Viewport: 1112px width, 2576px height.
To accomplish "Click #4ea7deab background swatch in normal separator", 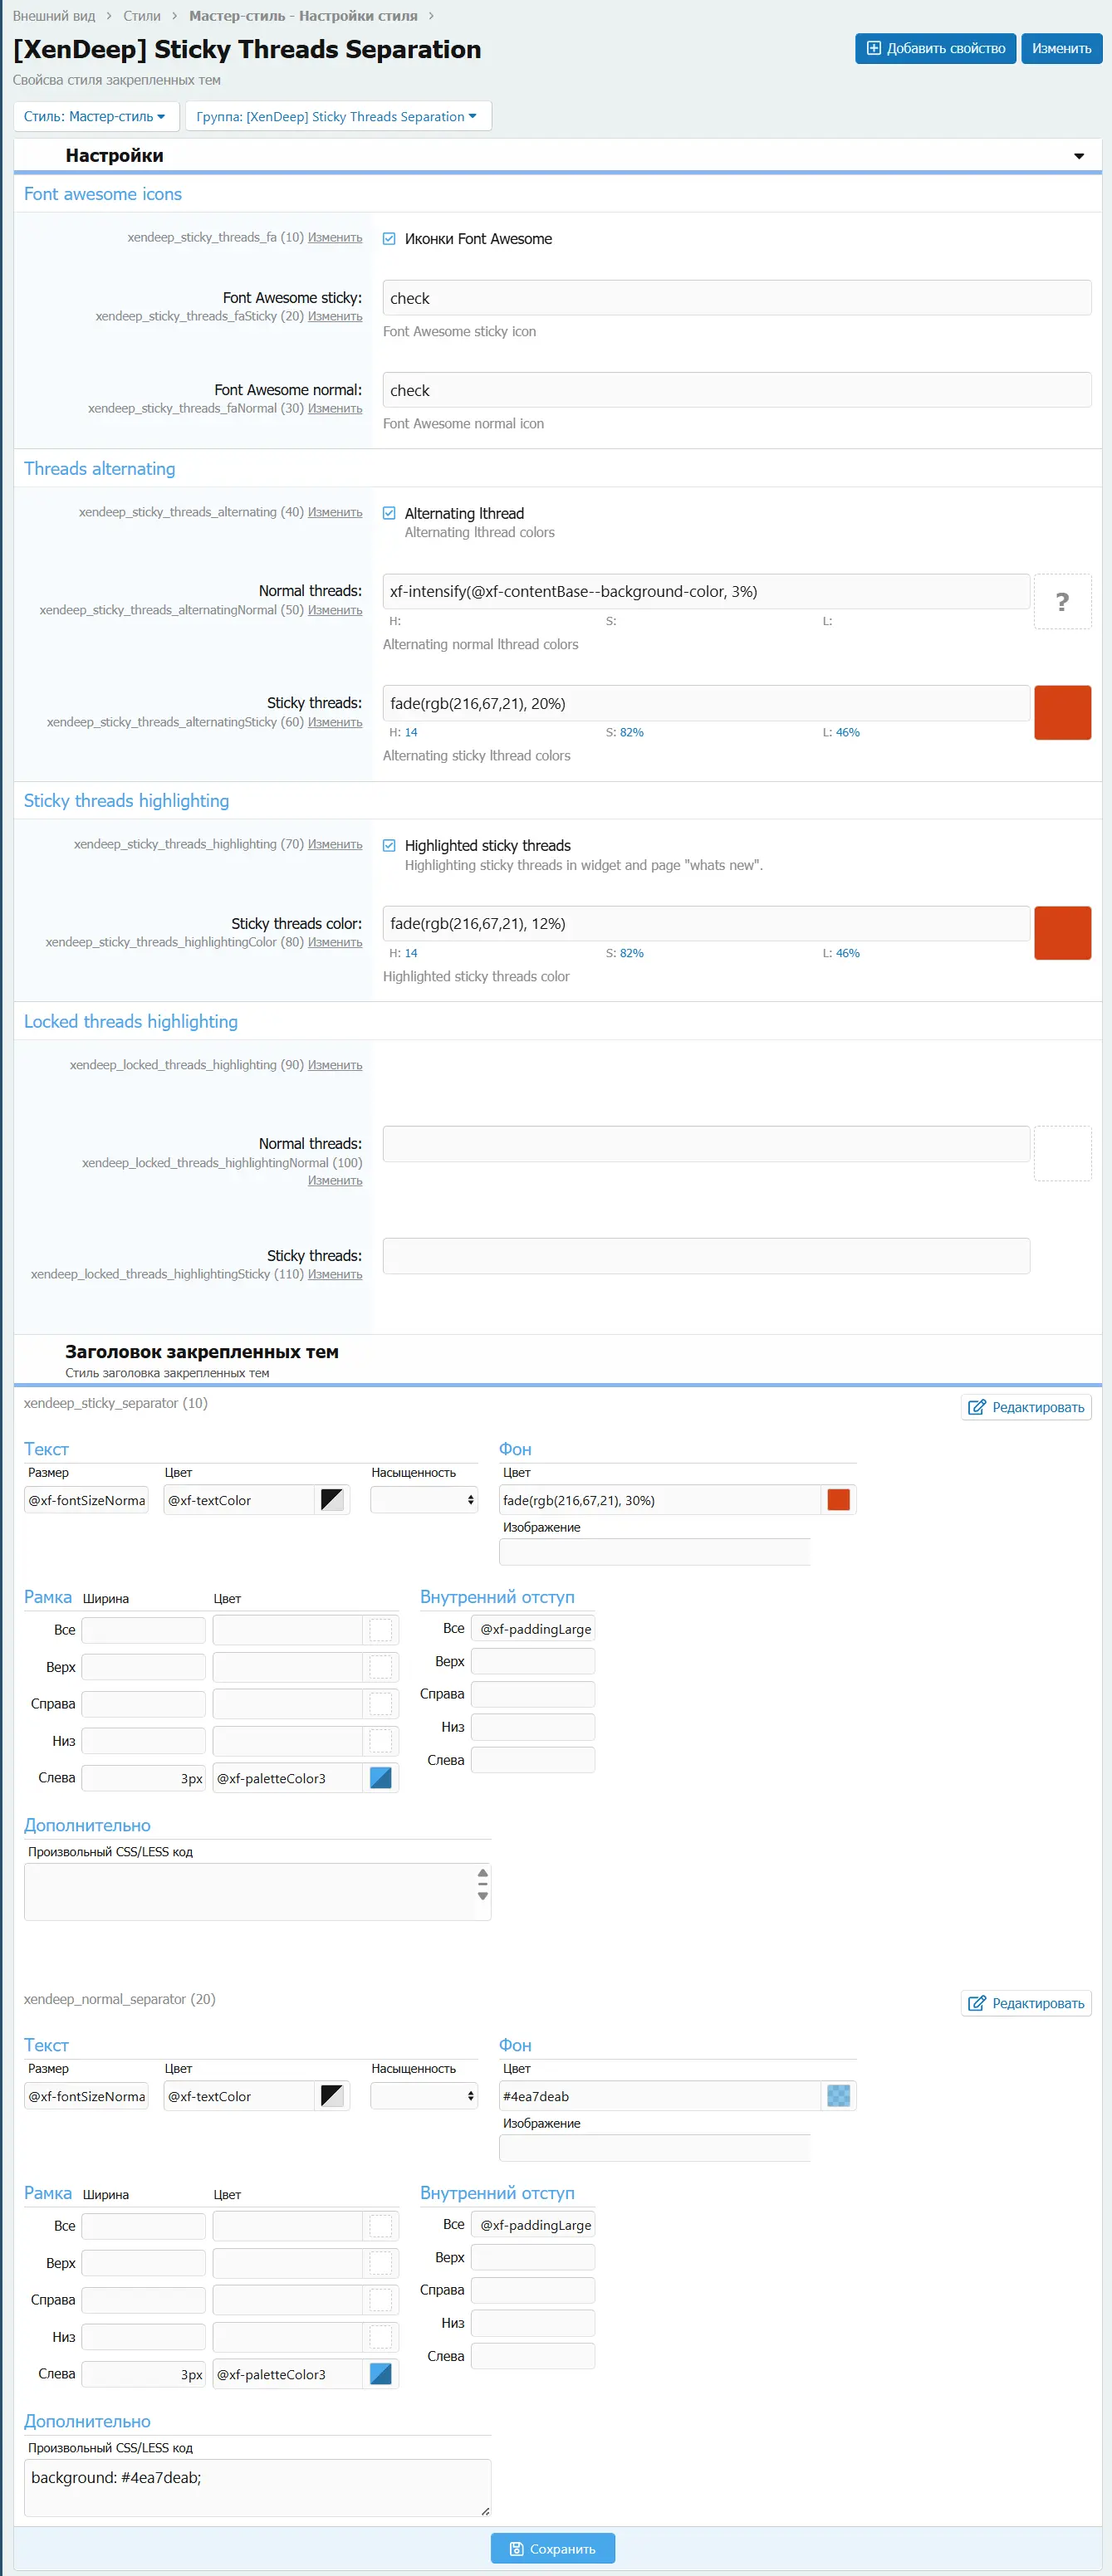I will click(838, 2096).
